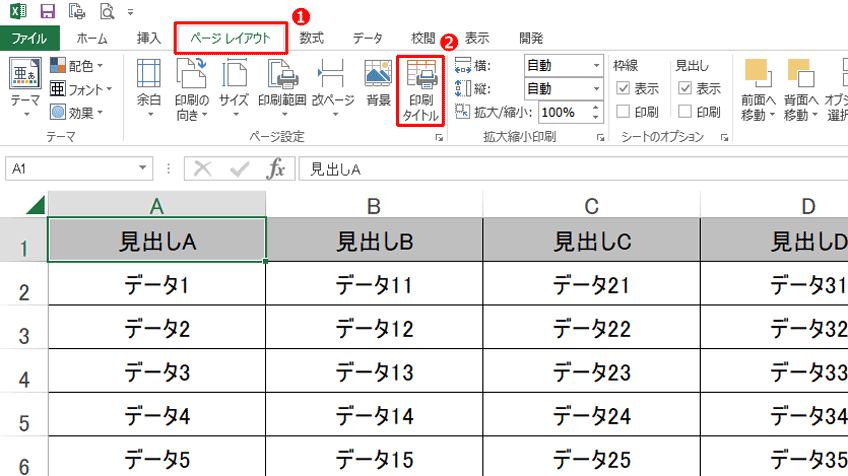Image resolution: width=848 pixels, height=476 pixels.
Task: Switch to the 挿入 tab
Action: pos(149,38)
